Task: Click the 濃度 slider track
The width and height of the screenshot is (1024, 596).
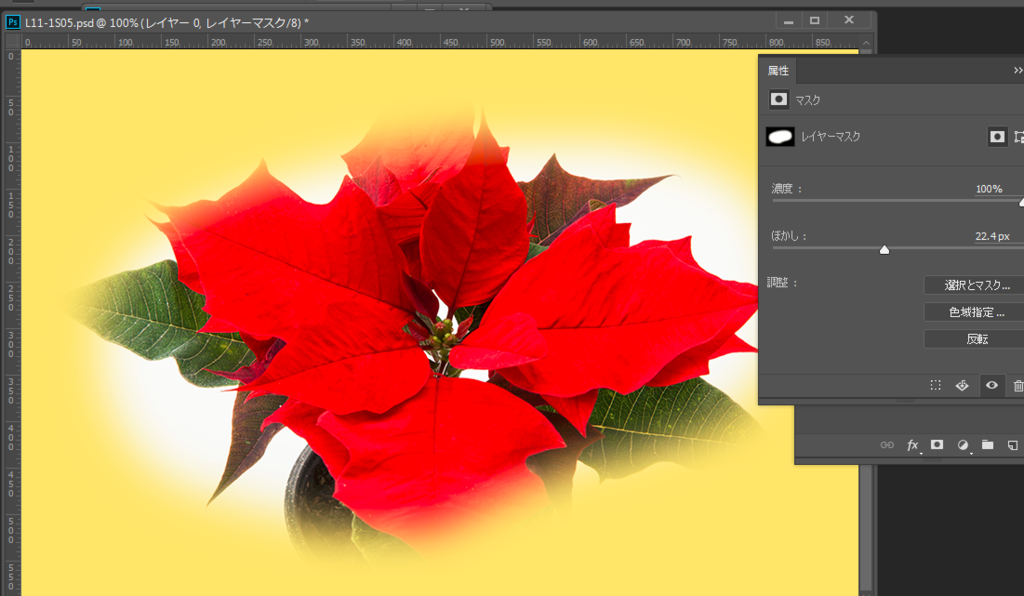Action: click(x=897, y=201)
